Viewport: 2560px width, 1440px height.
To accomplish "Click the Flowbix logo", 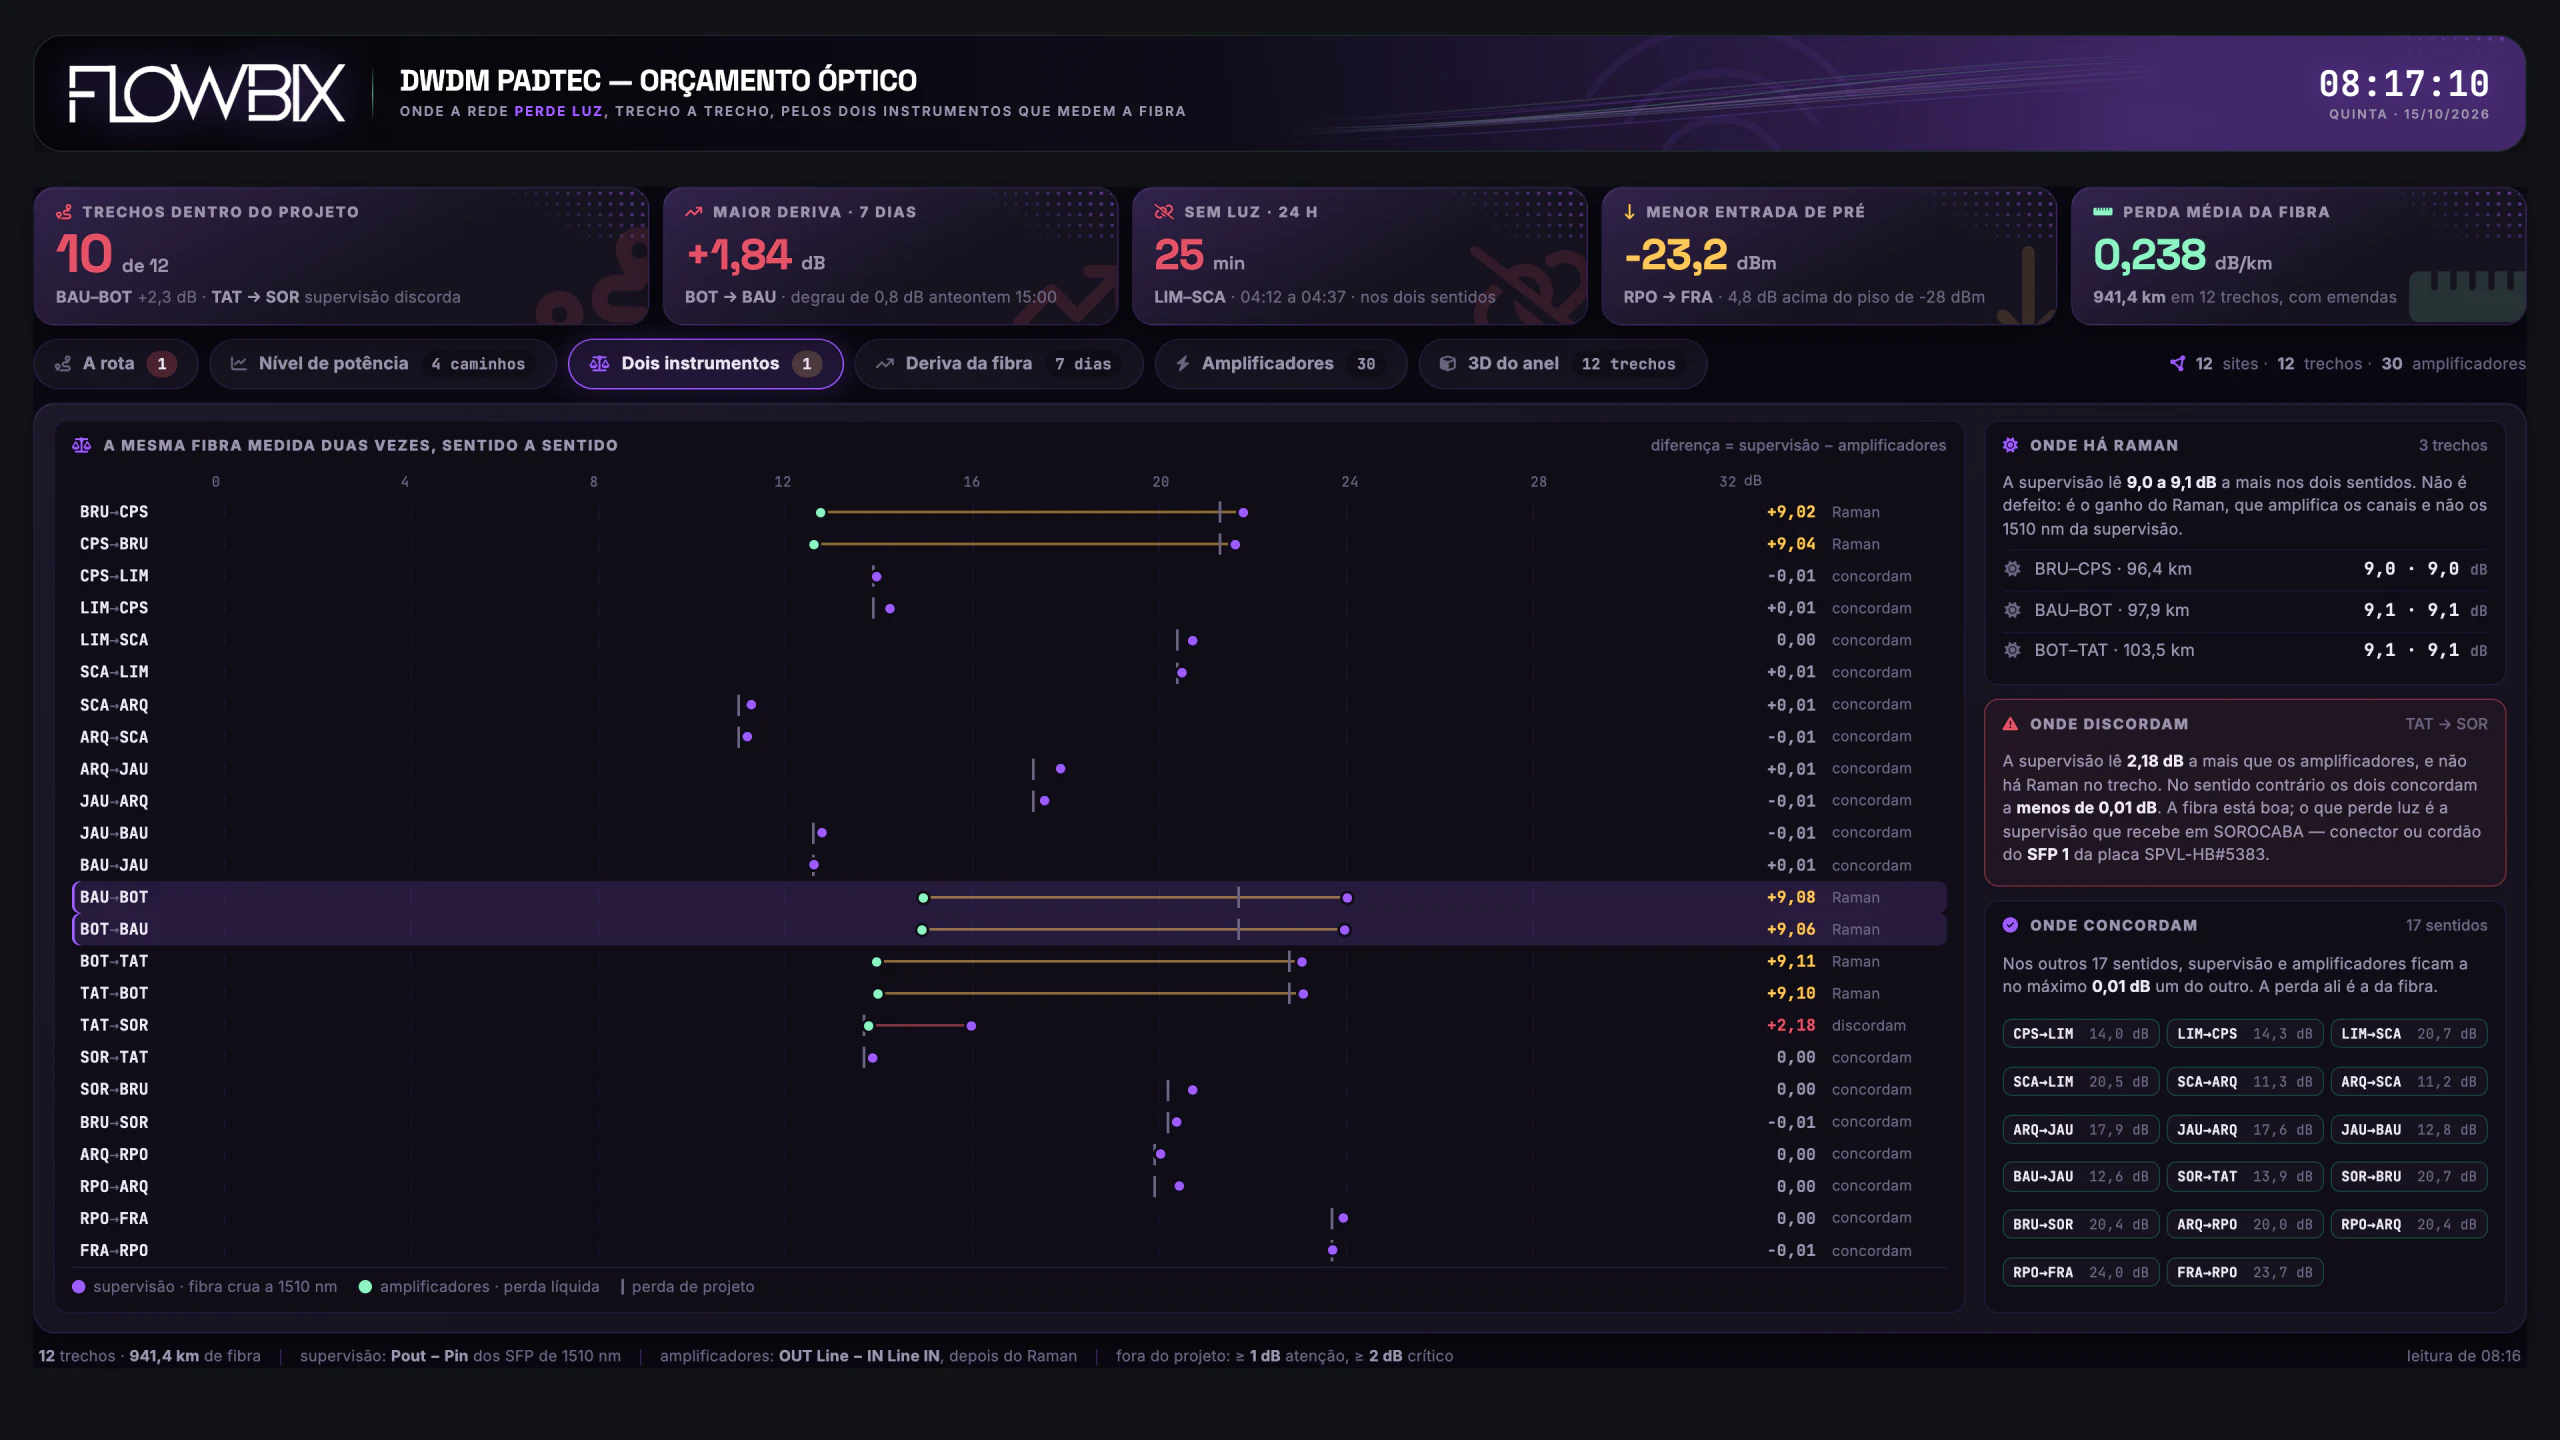I will pyautogui.click(x=207, y=94).
